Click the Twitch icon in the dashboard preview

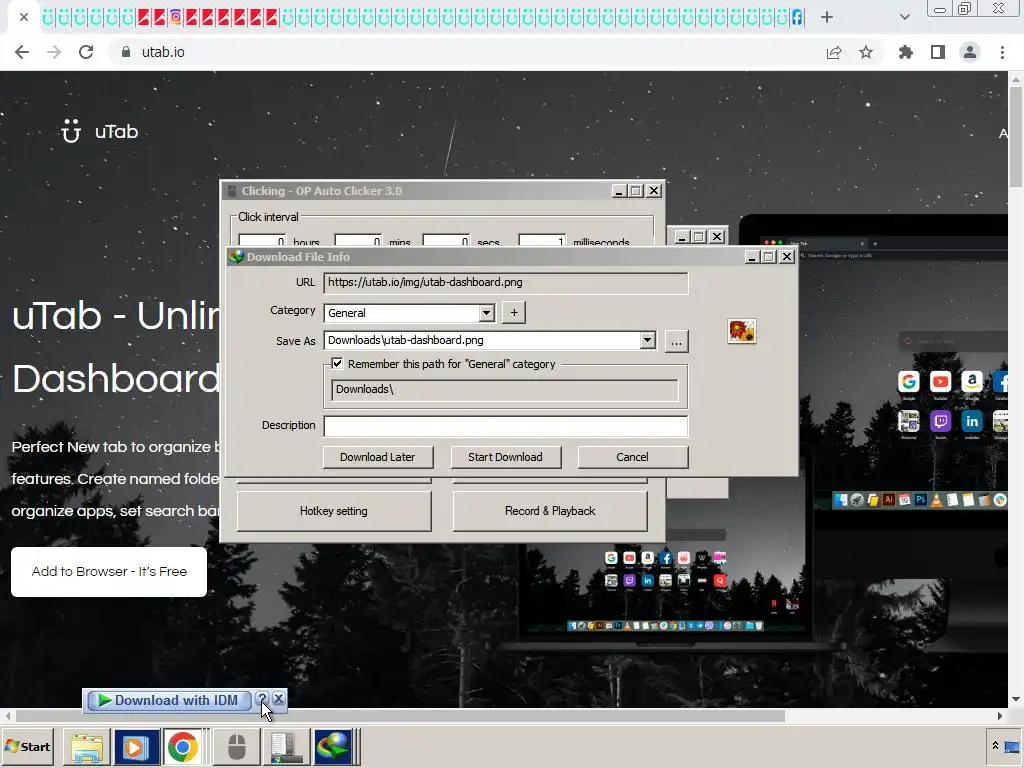point(940,421)
